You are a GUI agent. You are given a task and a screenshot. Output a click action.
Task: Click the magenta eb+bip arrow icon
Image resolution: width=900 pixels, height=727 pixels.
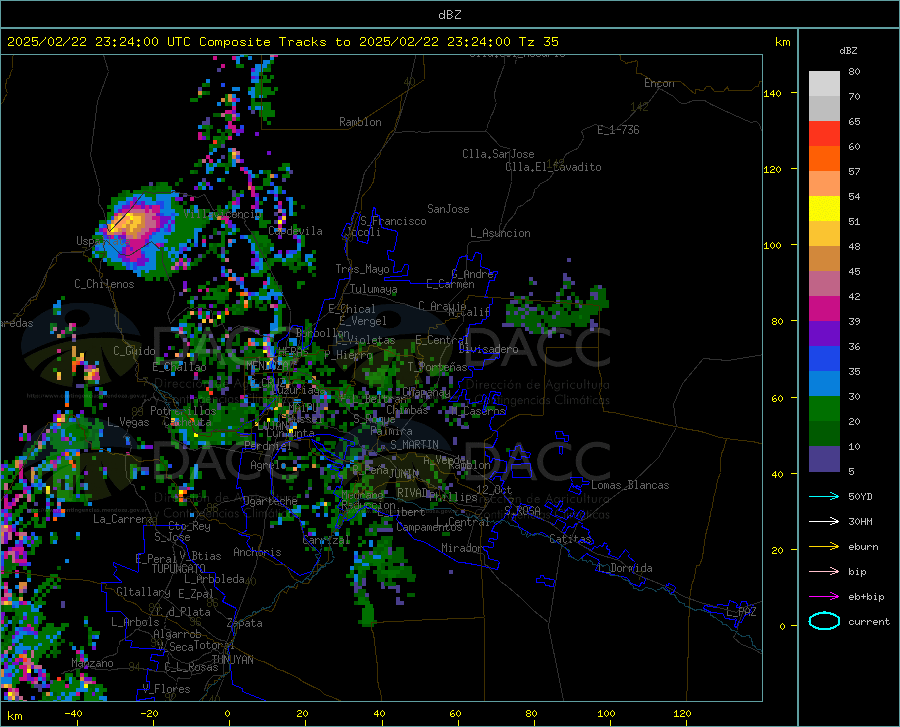[x=824, y=597]
